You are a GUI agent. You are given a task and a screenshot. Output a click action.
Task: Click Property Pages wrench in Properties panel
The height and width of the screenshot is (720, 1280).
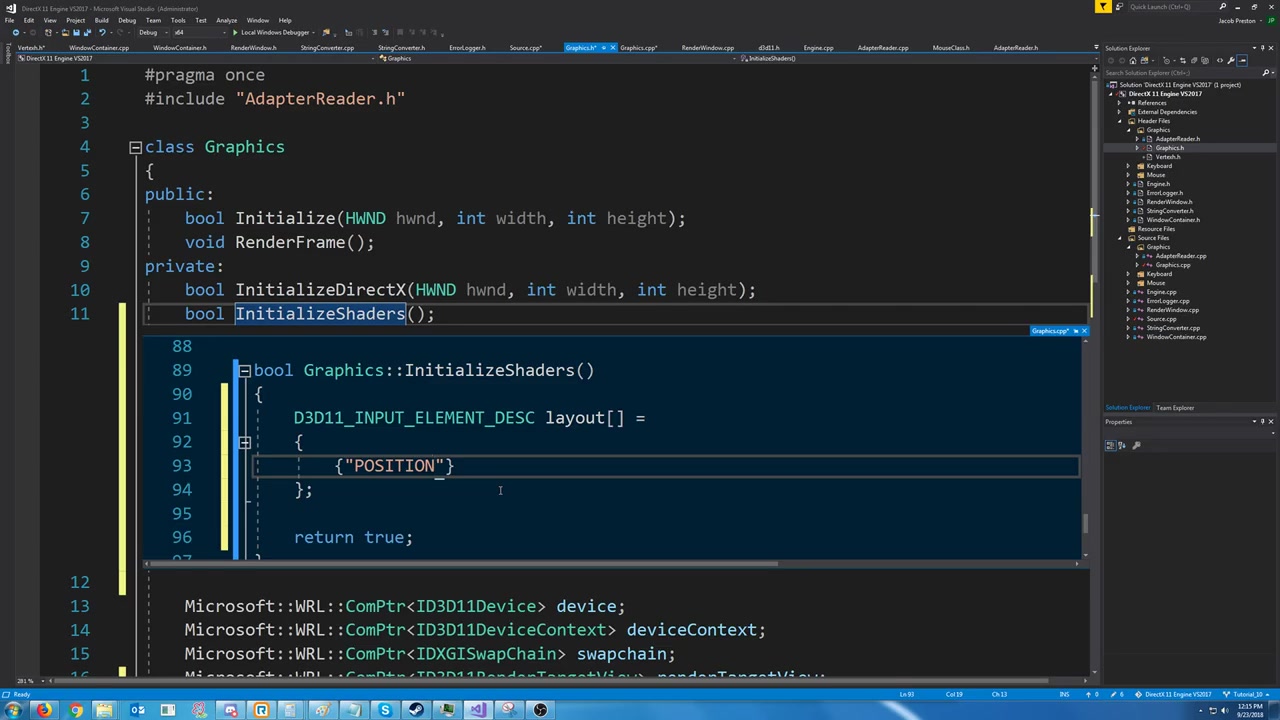1136,445
